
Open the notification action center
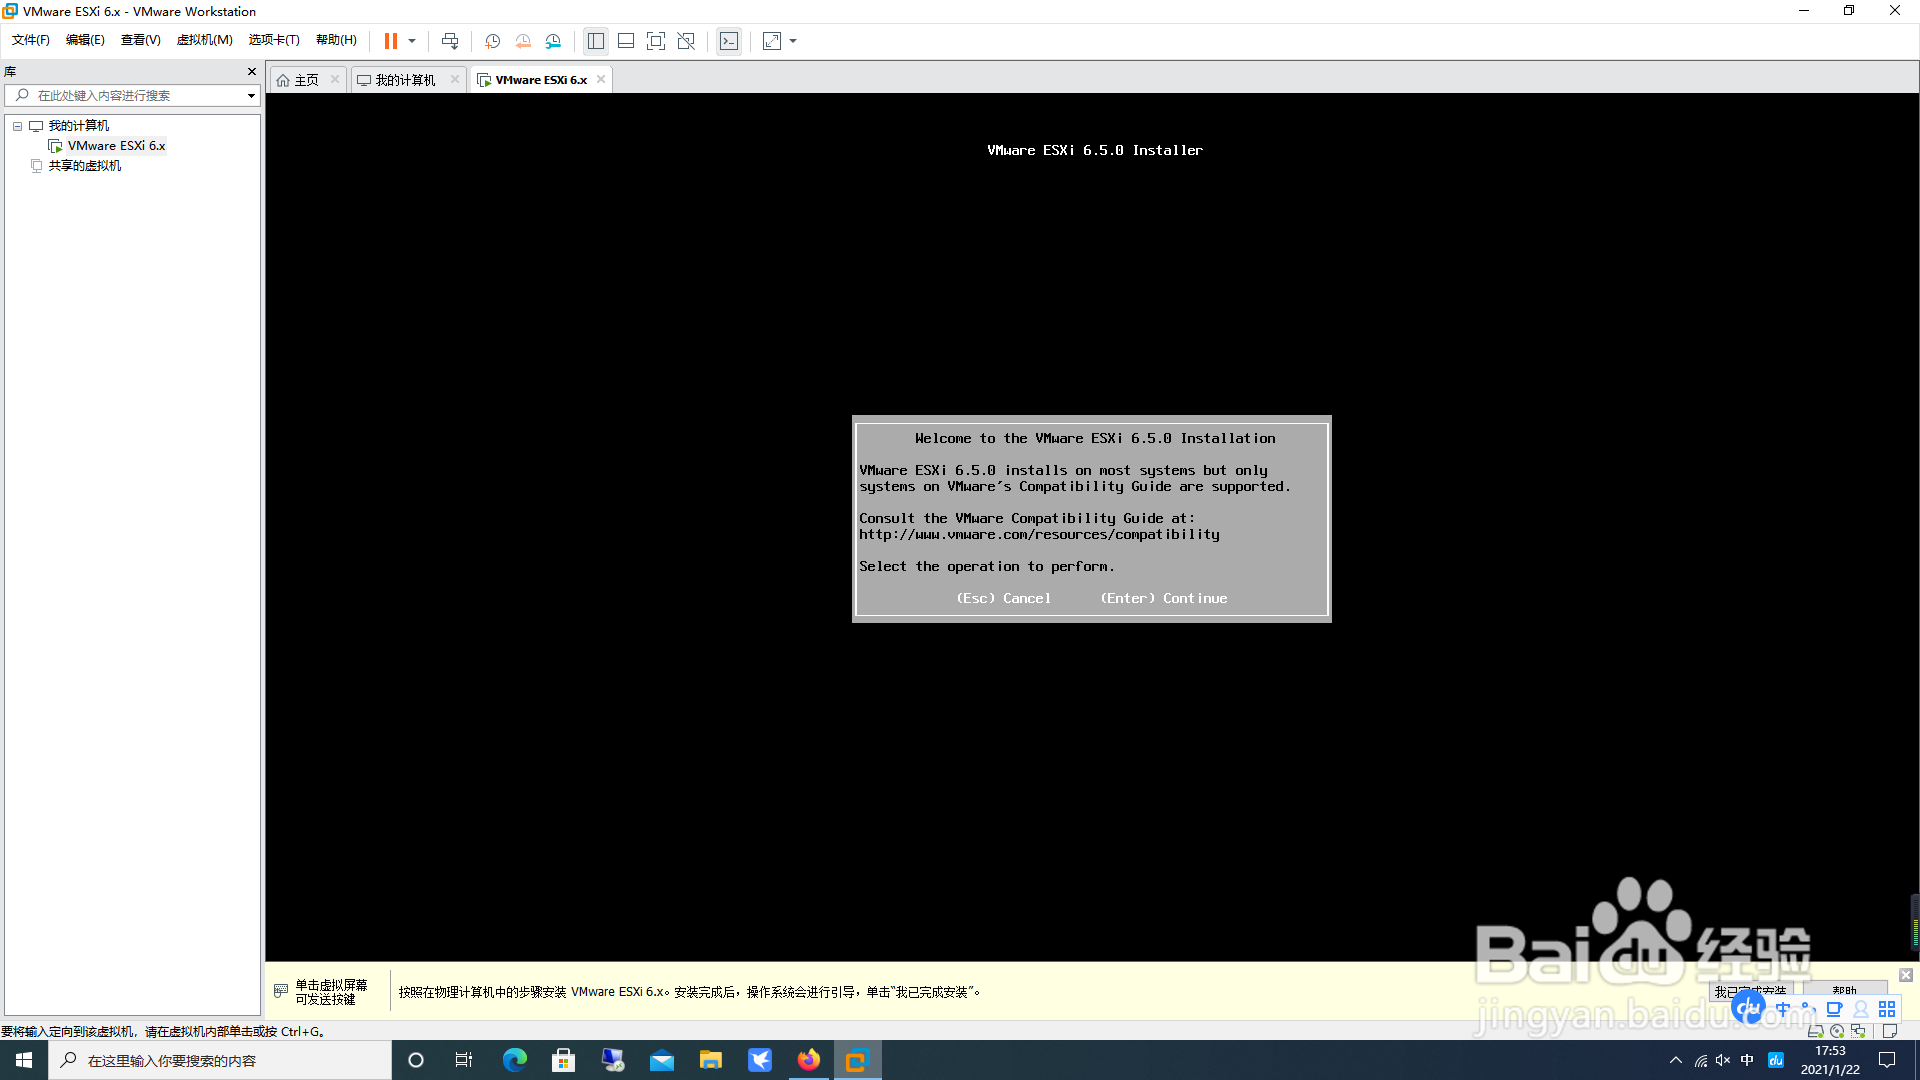click(1887, 1060)
